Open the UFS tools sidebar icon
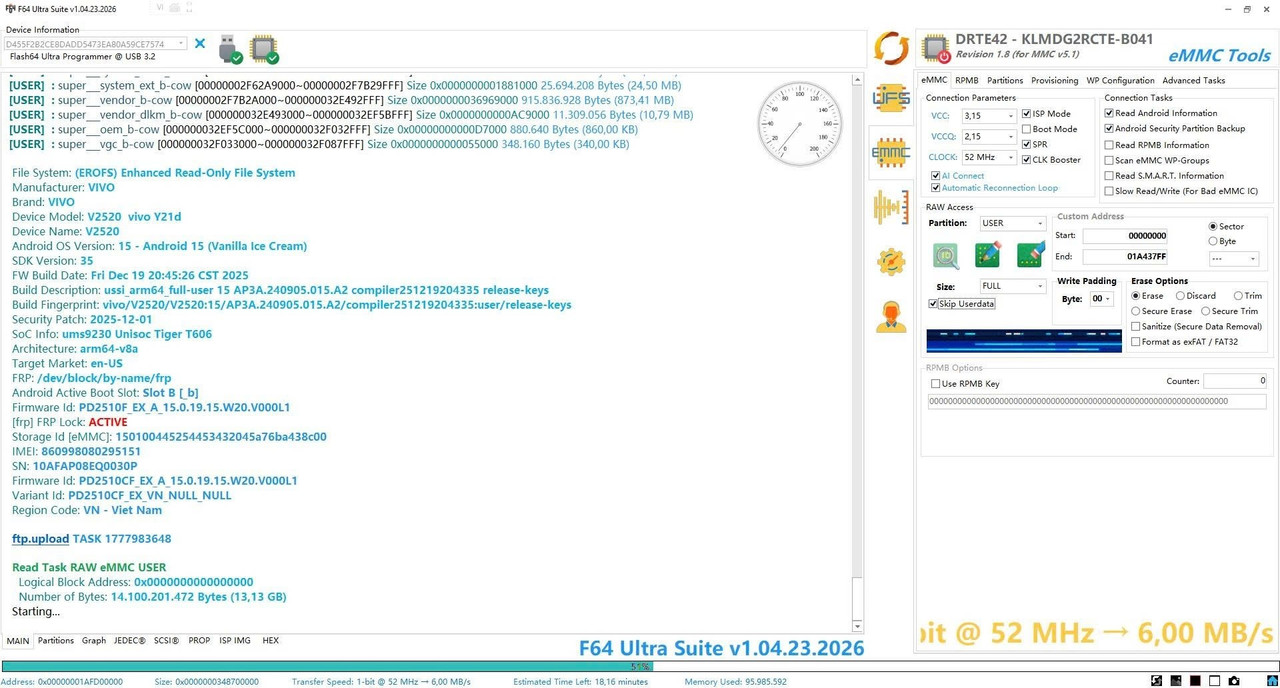This screenshot has height=688, width=1280. pos(891,98)
